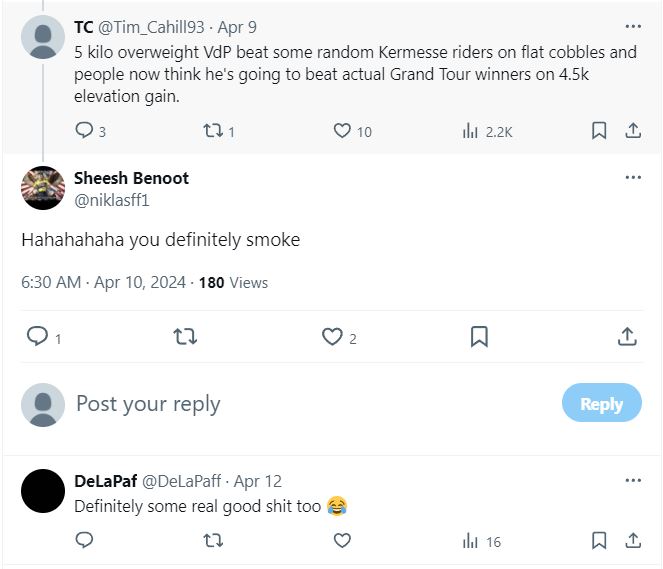Like TC's tweet with 10 likes
The width and height of the screenshot is (663, 569).
click(342, 131)
